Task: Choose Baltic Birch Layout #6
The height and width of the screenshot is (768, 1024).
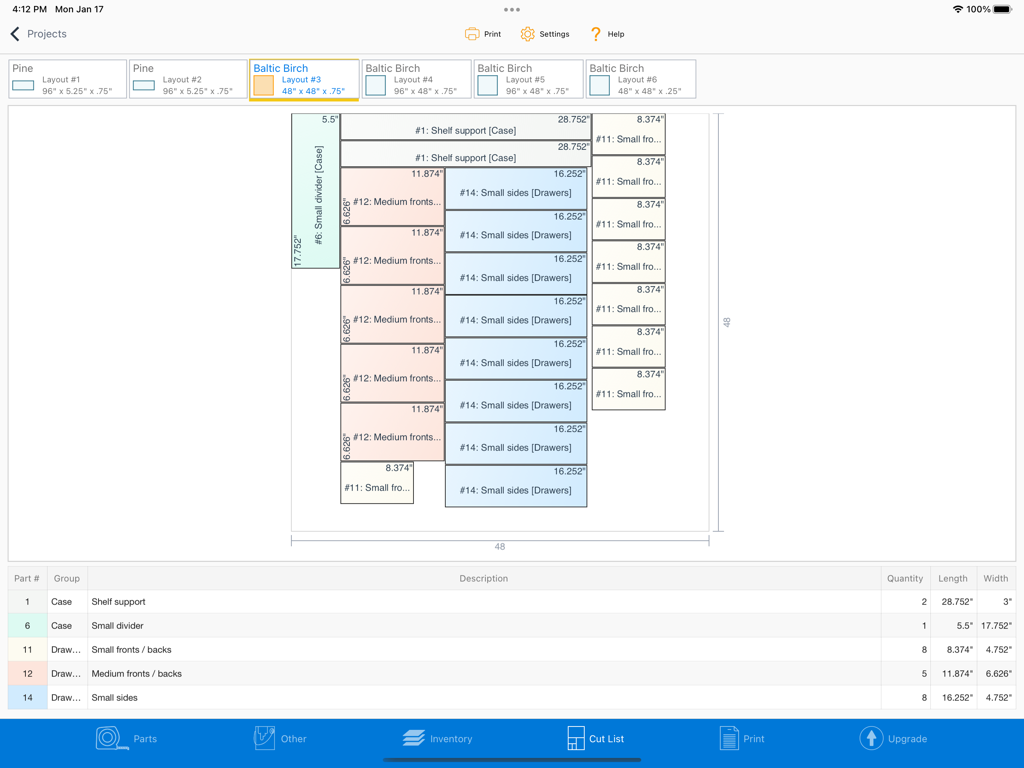Action: coord(640,79)
